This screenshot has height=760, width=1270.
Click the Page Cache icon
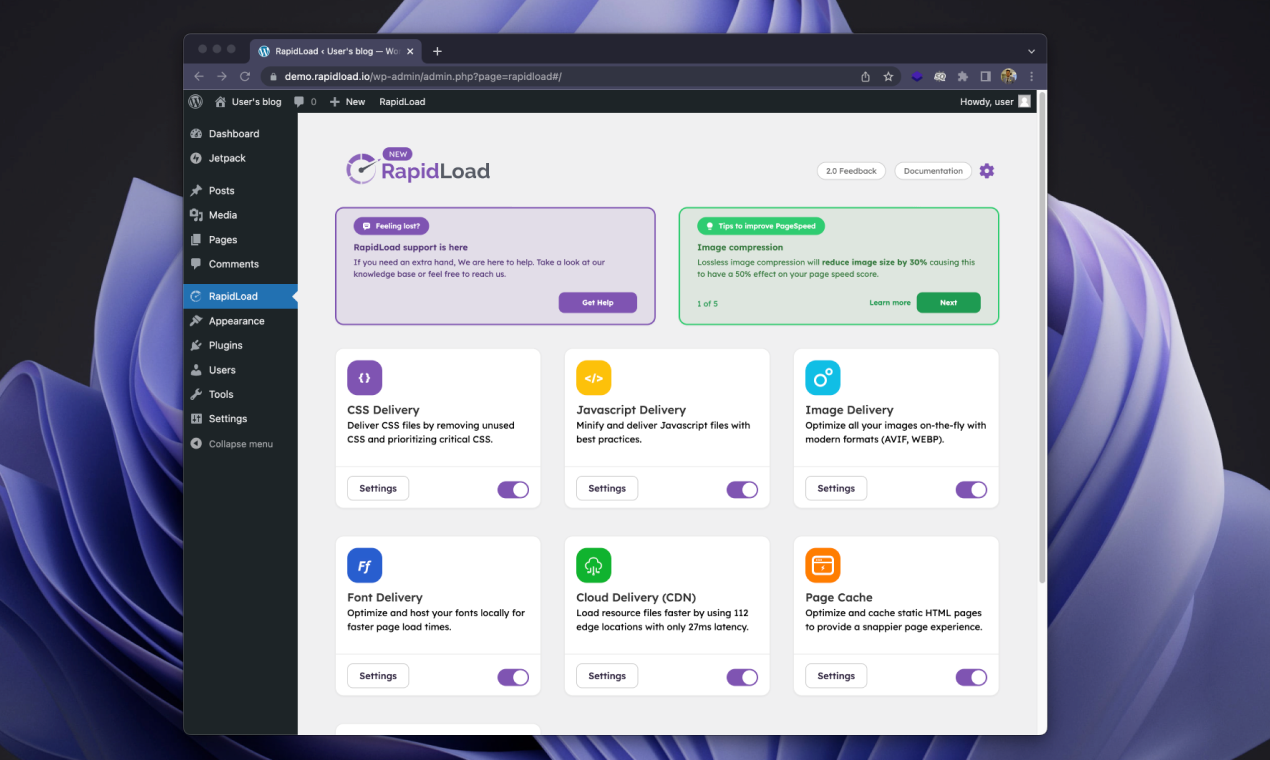coord(822,565)
